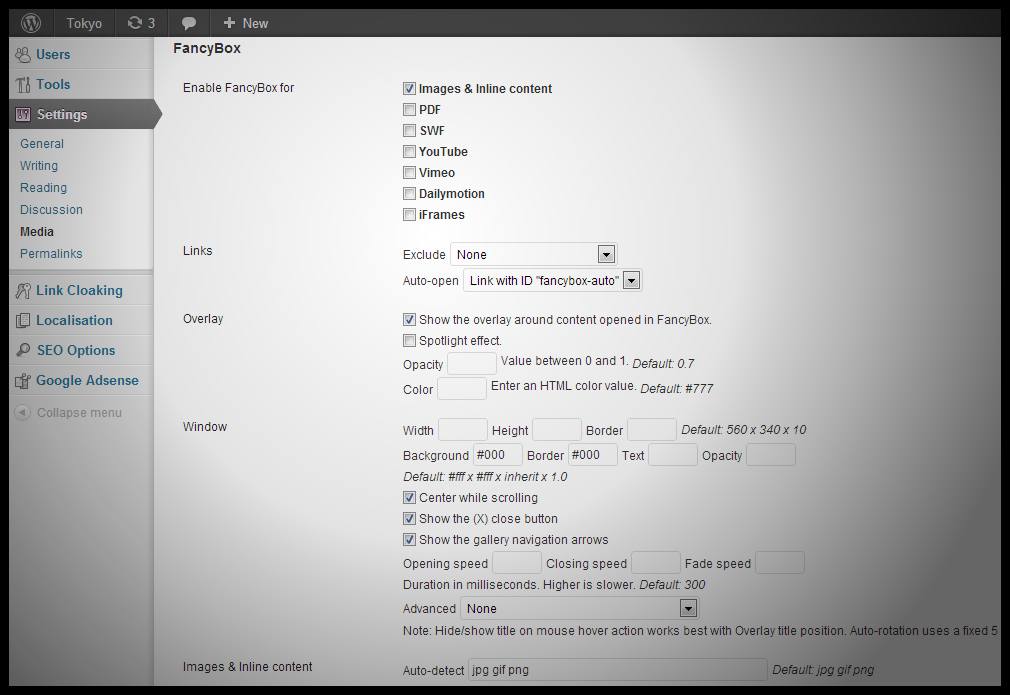Toggle the Spotlight effect checkbox

point(409,341)
